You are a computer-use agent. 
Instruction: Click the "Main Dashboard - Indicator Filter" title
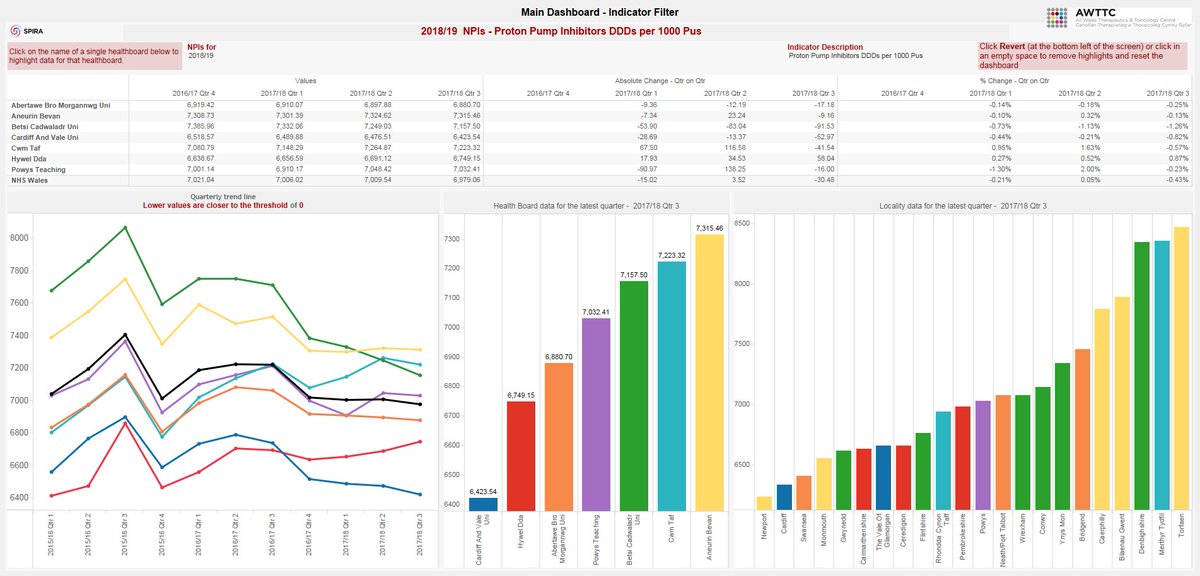(600, 12)
